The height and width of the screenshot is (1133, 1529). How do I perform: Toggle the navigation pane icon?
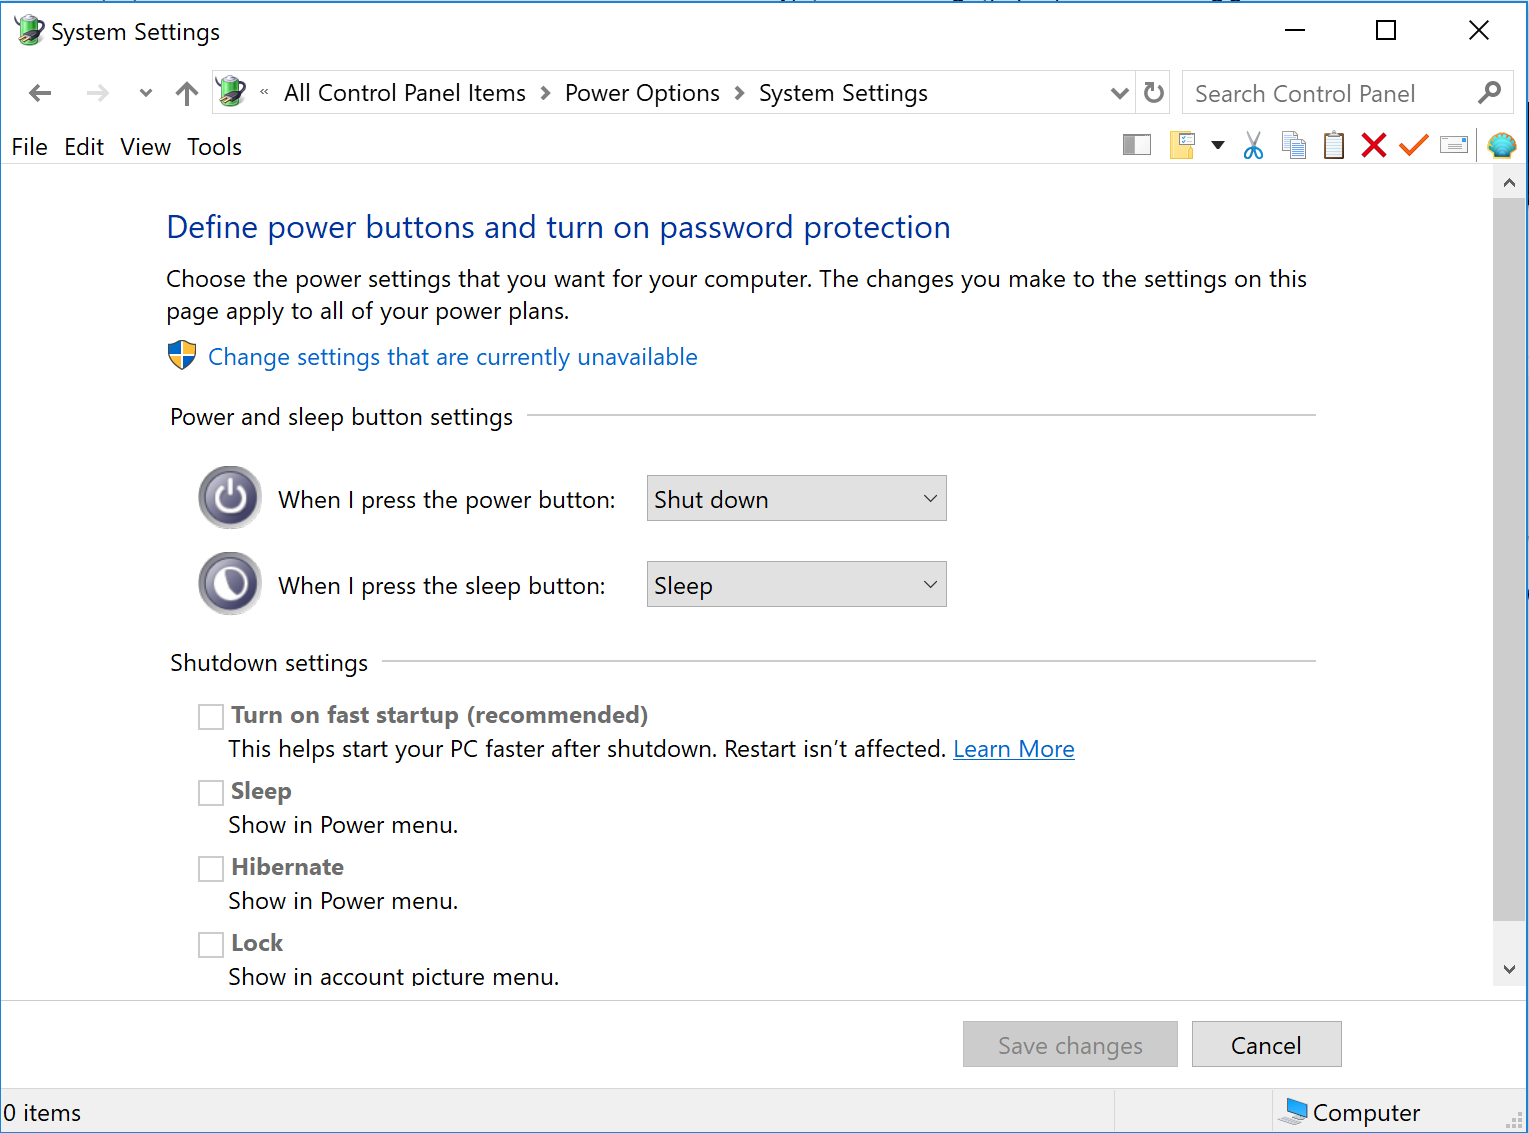tap(1137, 146)
